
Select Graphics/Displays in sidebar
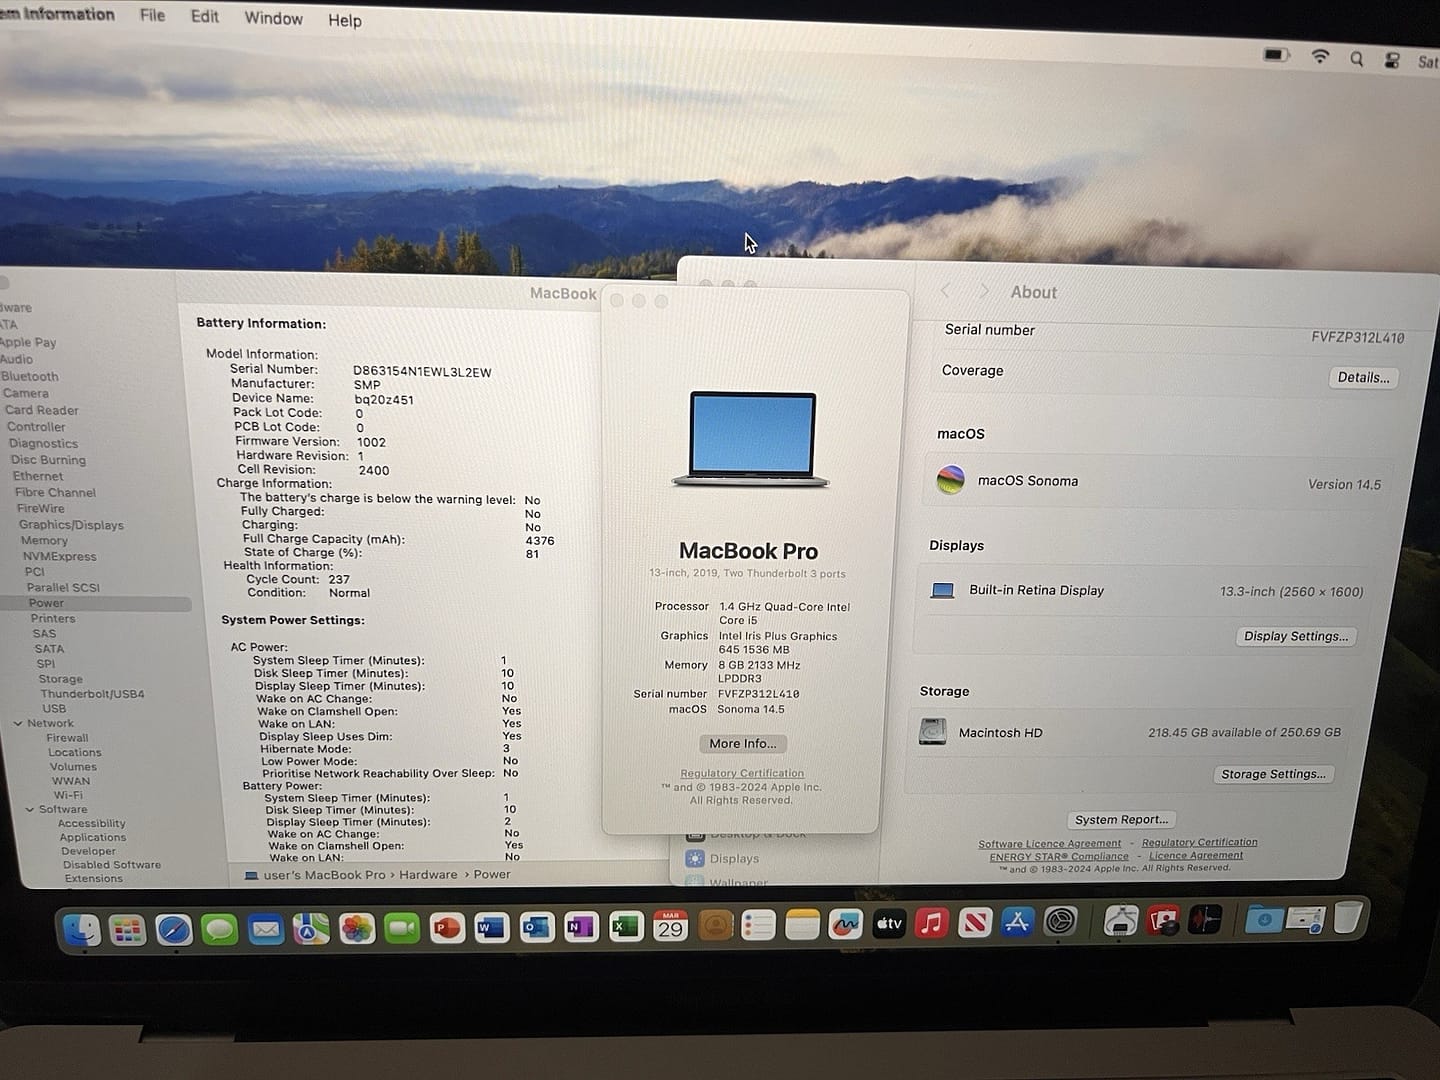click(71, 524)
